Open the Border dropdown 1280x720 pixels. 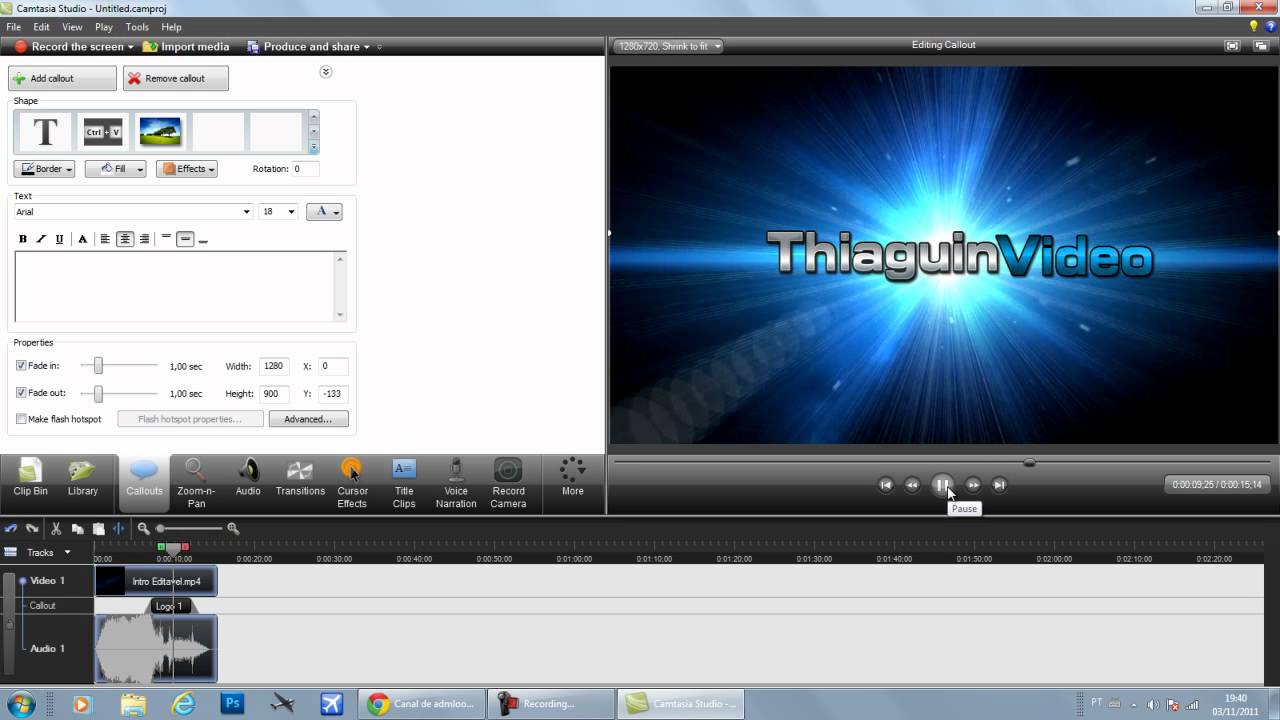pyautogui.click(x=44, y=169)
